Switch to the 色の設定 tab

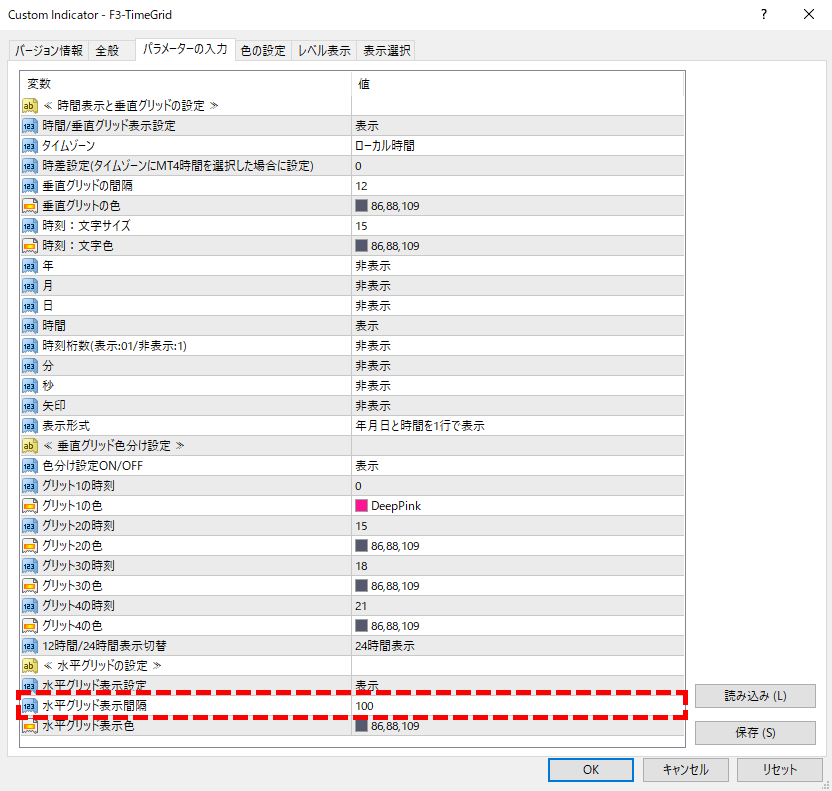point(263,51)
